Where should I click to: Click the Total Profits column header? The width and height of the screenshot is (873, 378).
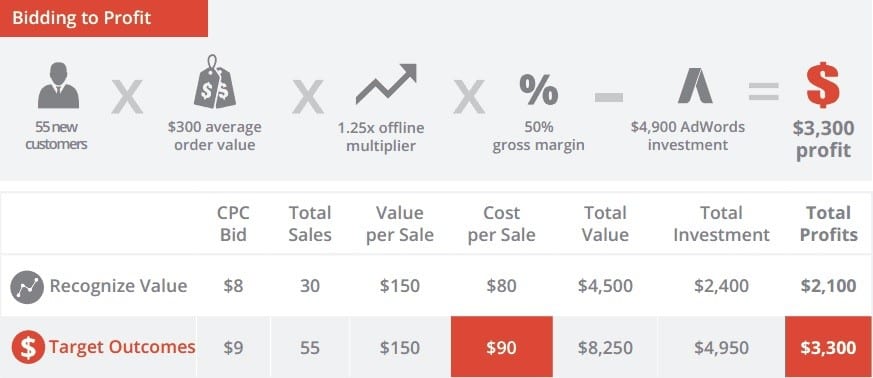828,224
